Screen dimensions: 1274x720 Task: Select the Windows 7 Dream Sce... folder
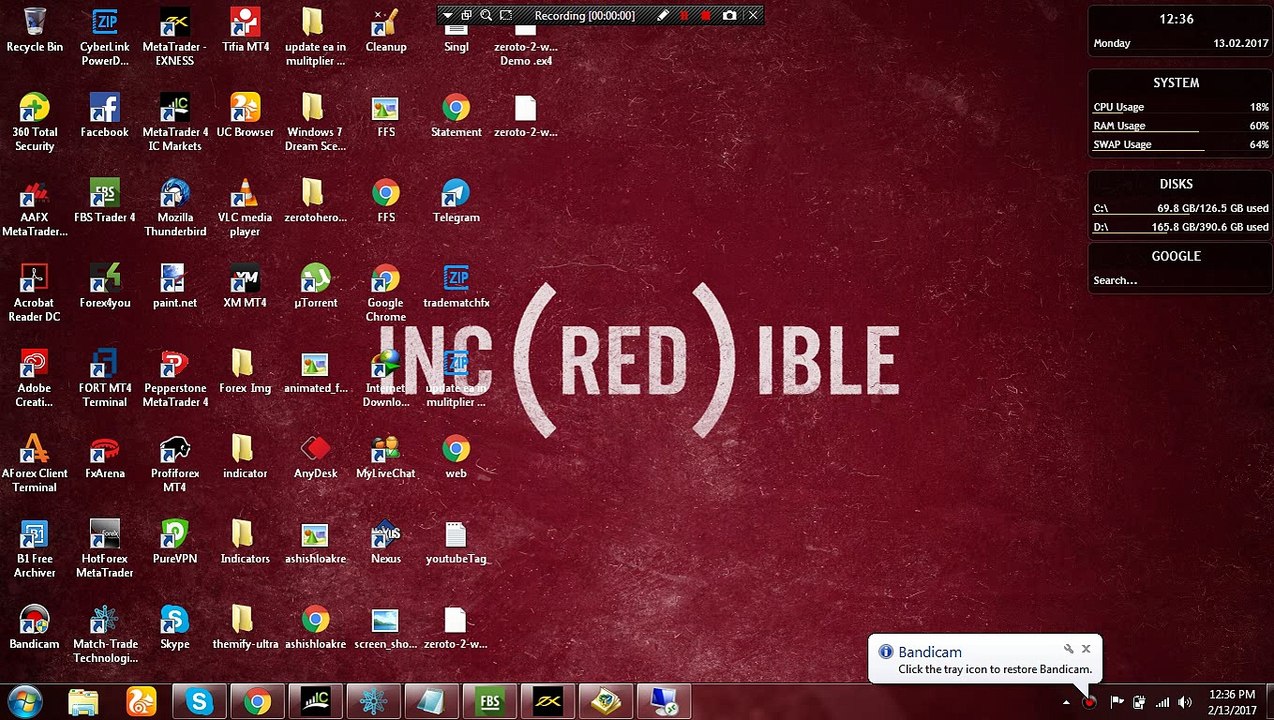(x=315, y=122)
